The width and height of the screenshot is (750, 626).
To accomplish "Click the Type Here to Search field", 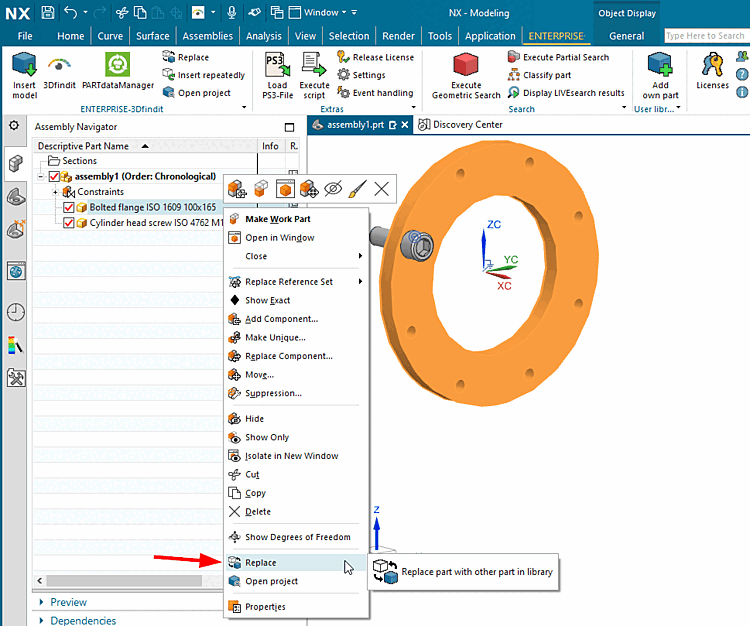I will click(x=707, y=35).
